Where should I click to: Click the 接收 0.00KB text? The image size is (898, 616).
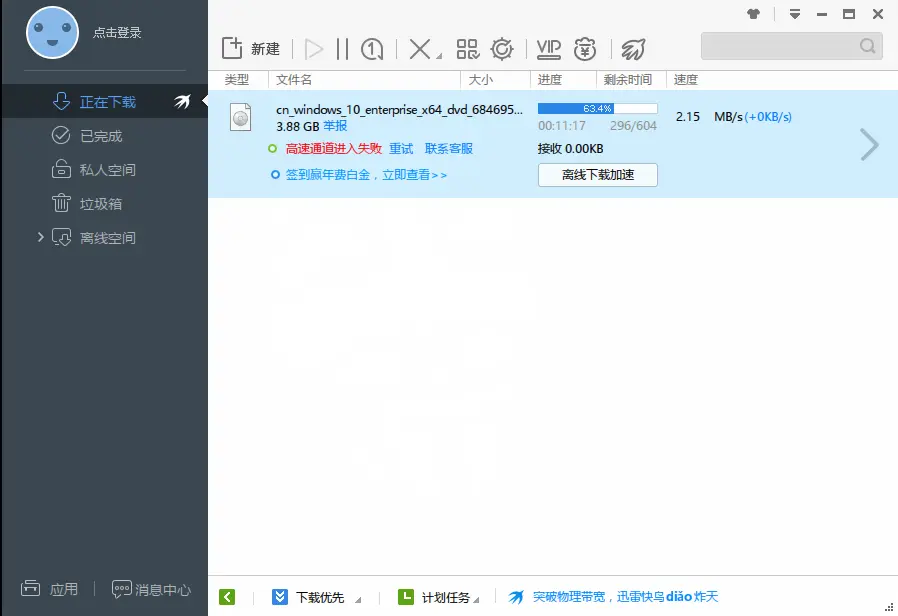pos(570,149)
